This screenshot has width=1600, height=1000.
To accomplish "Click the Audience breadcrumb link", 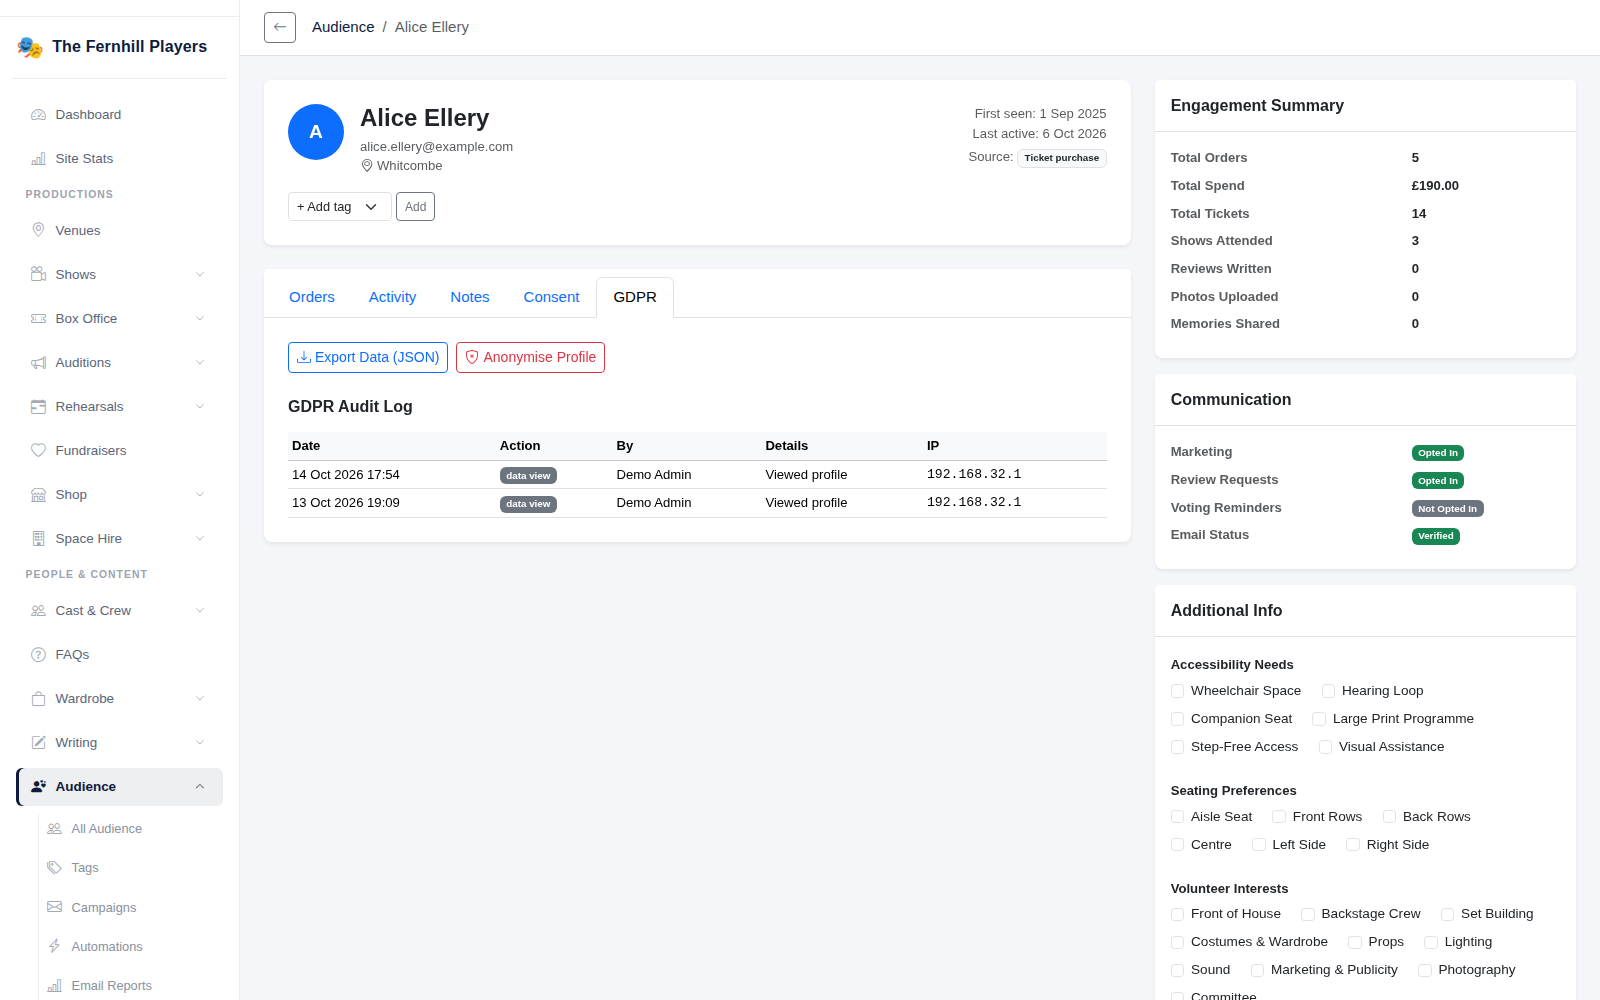I will click(x=343, y=27).
